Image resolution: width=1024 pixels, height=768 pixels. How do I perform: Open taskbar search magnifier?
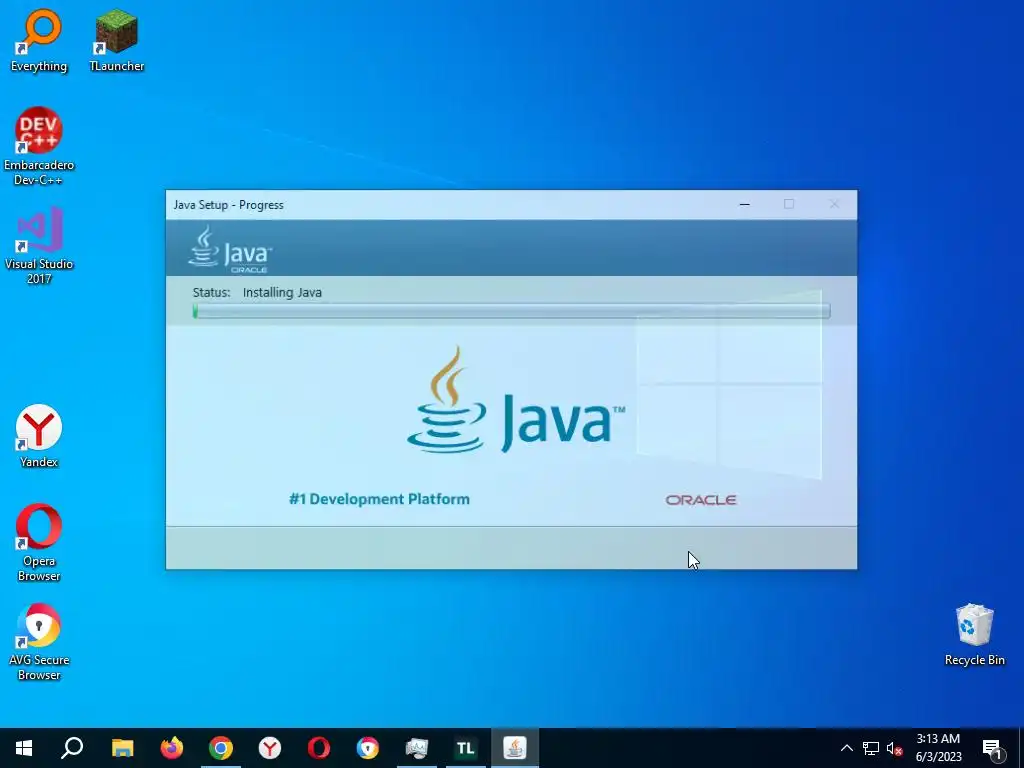click(72, 748)
